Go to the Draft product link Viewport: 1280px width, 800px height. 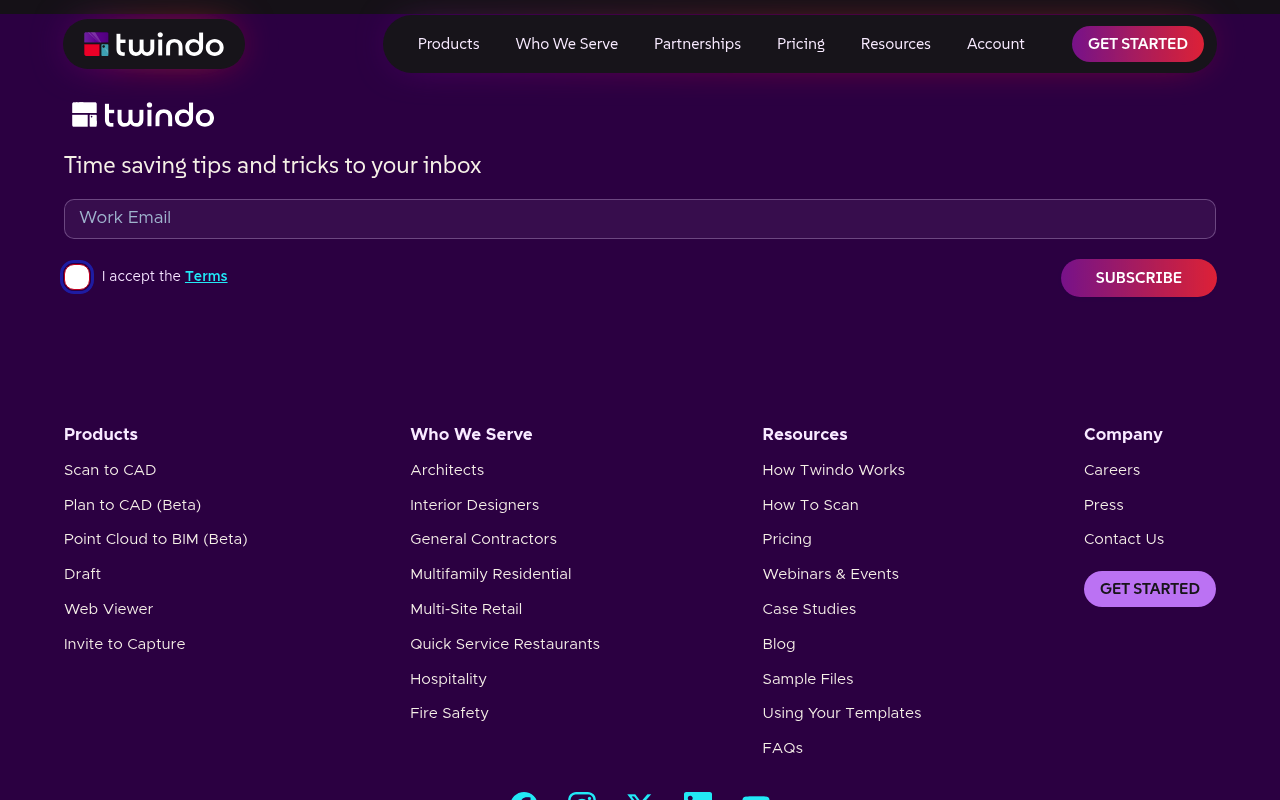point(83,574)
